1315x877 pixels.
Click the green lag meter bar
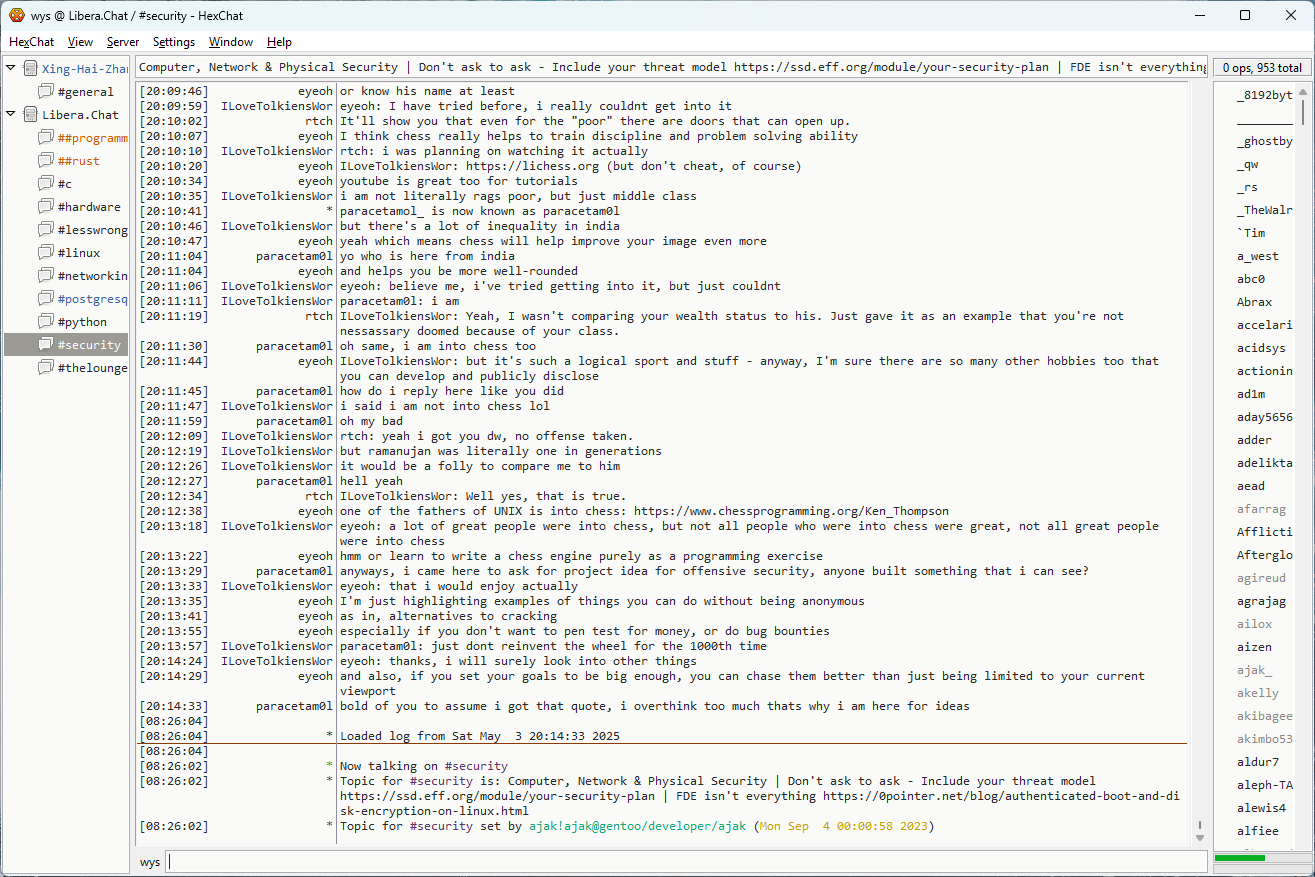pyautogui.click(x=1239, y=858)
